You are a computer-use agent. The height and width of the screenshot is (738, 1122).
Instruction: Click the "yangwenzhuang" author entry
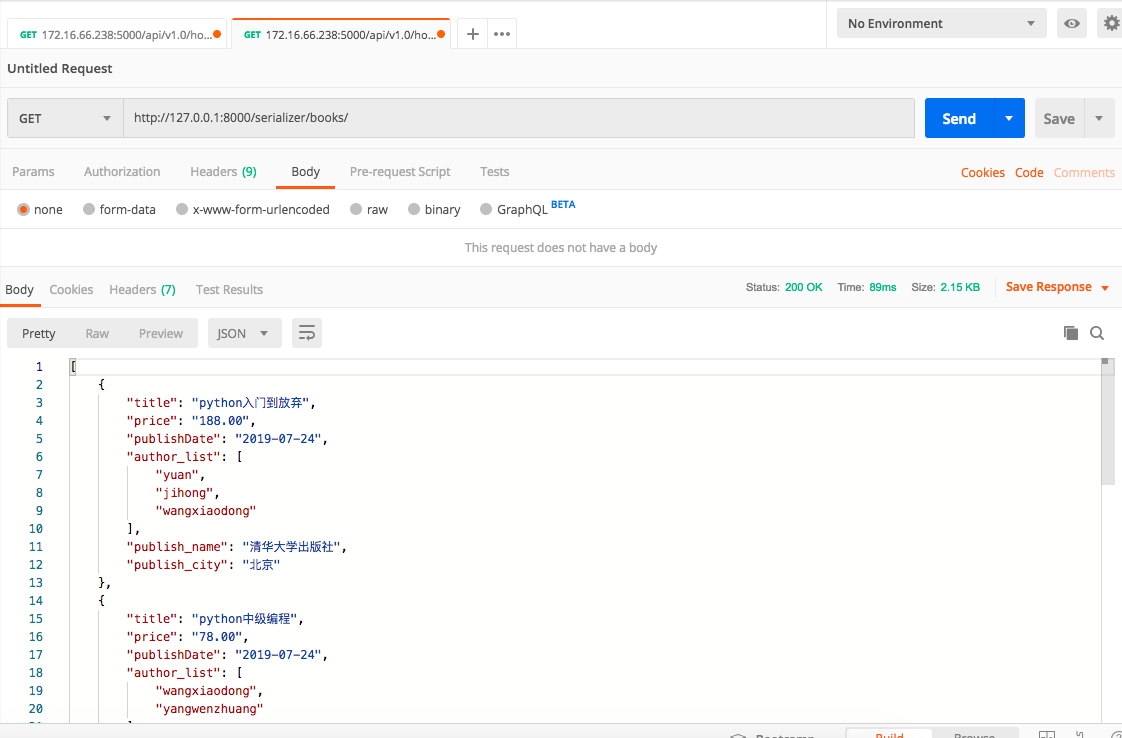click(x=209, y=709)
